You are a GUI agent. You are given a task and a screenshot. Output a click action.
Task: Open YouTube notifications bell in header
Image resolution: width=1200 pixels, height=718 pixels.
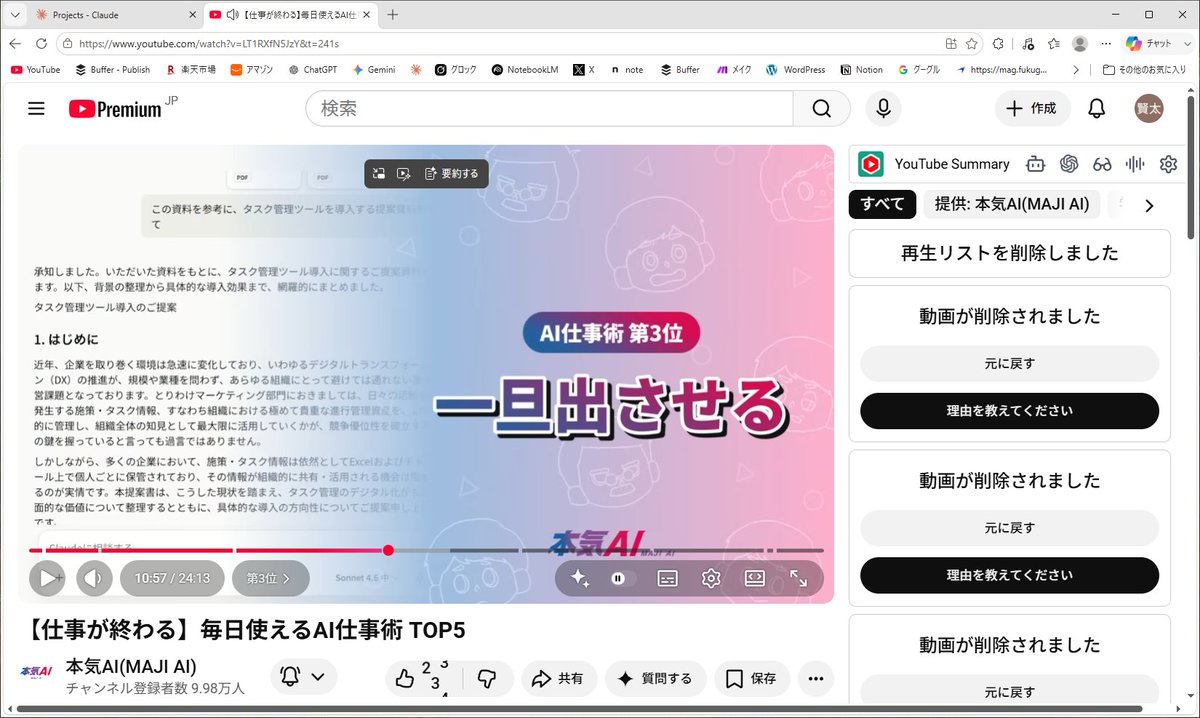[x=1097, y=108]
